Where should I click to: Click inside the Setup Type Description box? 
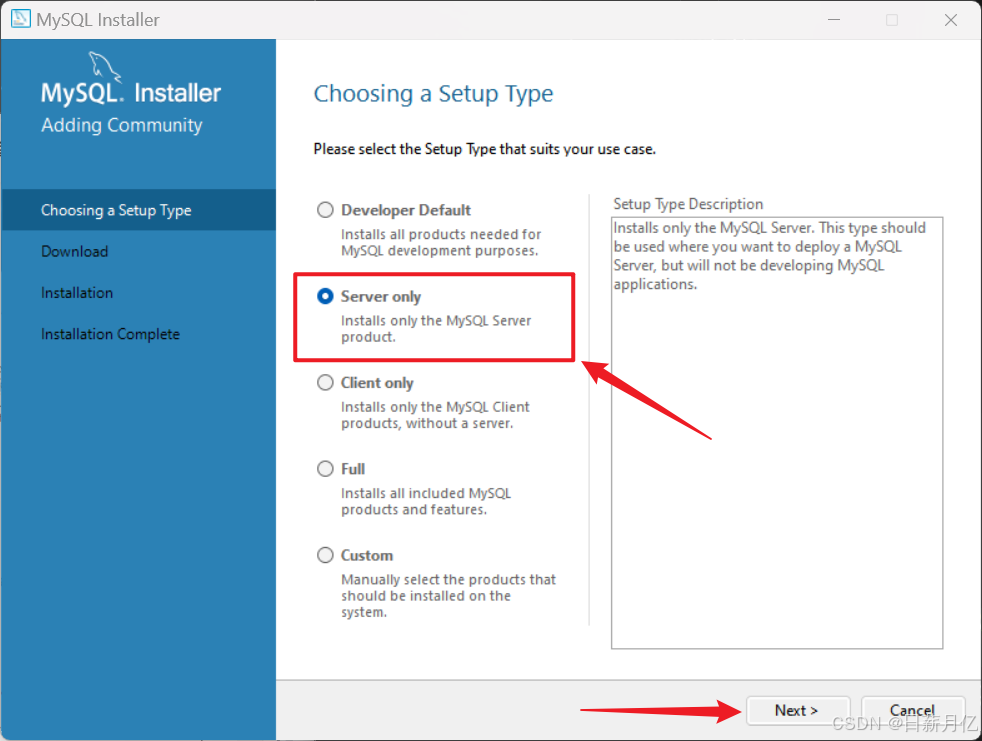point(777,433)
